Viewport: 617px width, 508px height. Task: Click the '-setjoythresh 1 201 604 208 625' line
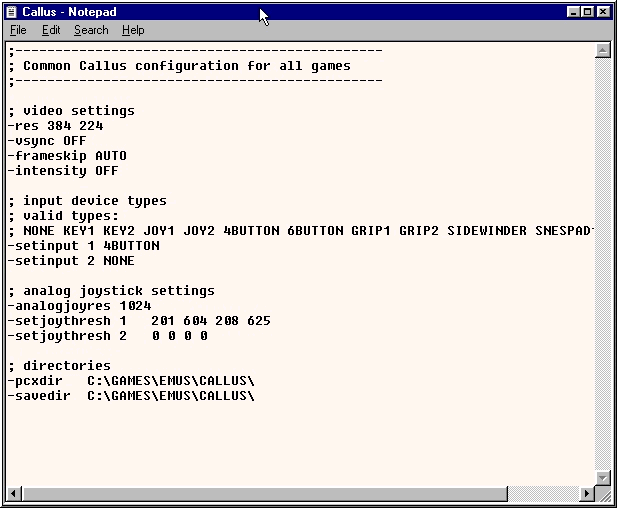pos(139,321)
